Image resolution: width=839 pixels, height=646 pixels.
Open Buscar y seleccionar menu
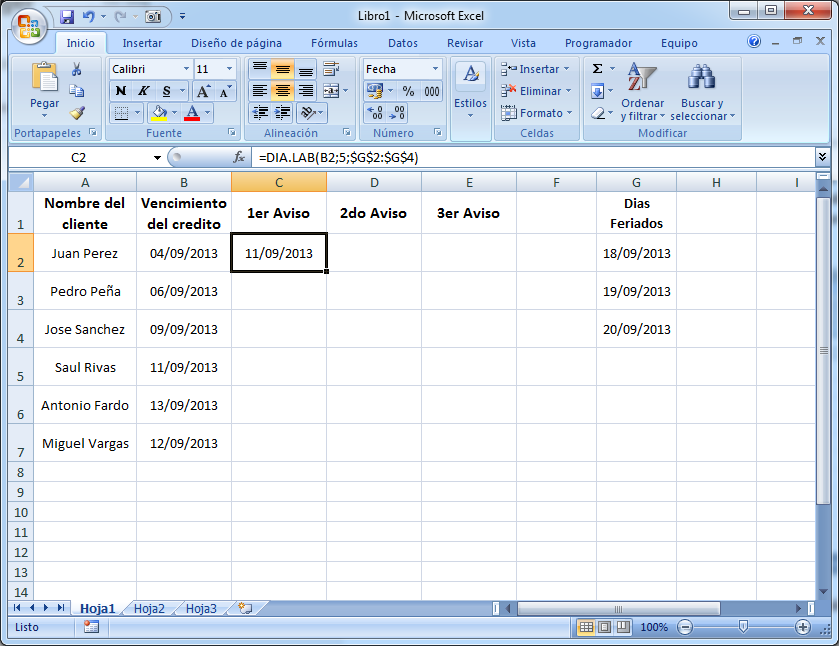pos(703,91)
